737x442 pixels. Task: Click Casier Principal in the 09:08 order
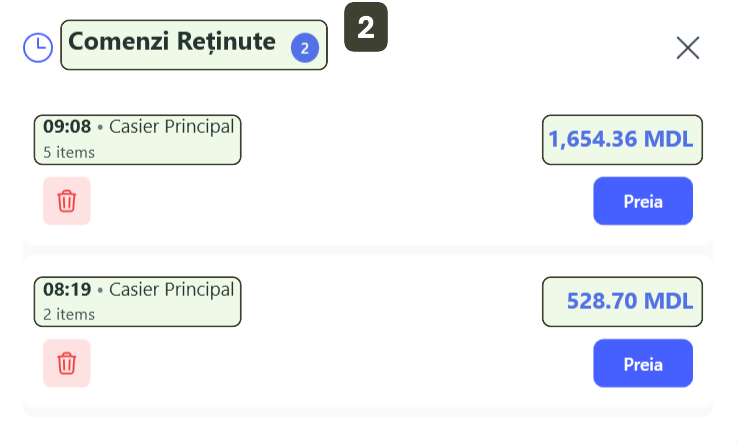(172, 127)
